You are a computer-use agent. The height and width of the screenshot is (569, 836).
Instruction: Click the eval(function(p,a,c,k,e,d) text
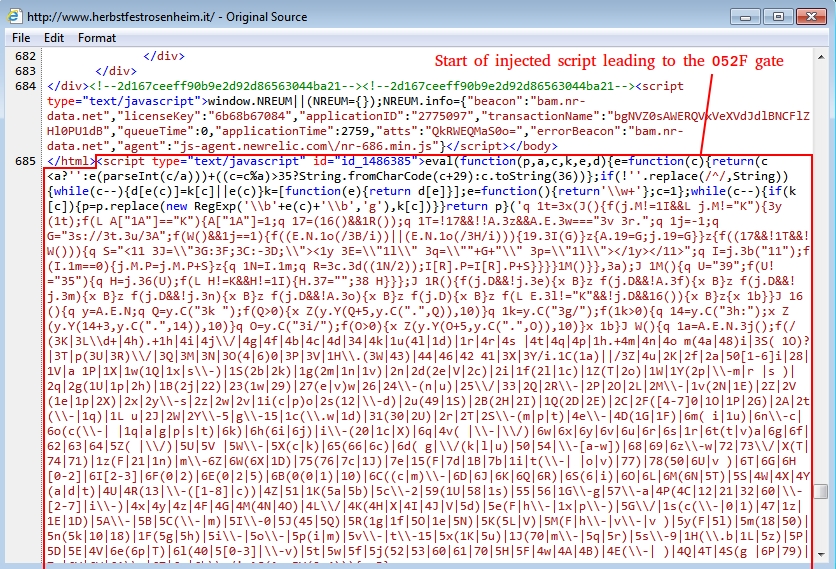pyautogui.click(x=516, y=161)
